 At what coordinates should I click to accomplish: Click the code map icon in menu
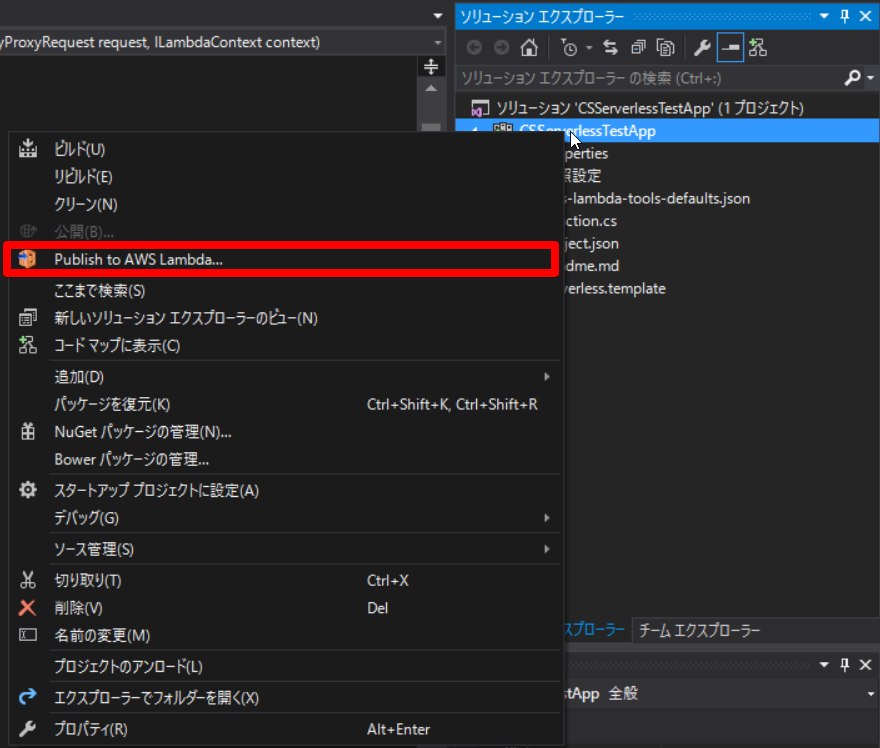click(x=28, y=345)
